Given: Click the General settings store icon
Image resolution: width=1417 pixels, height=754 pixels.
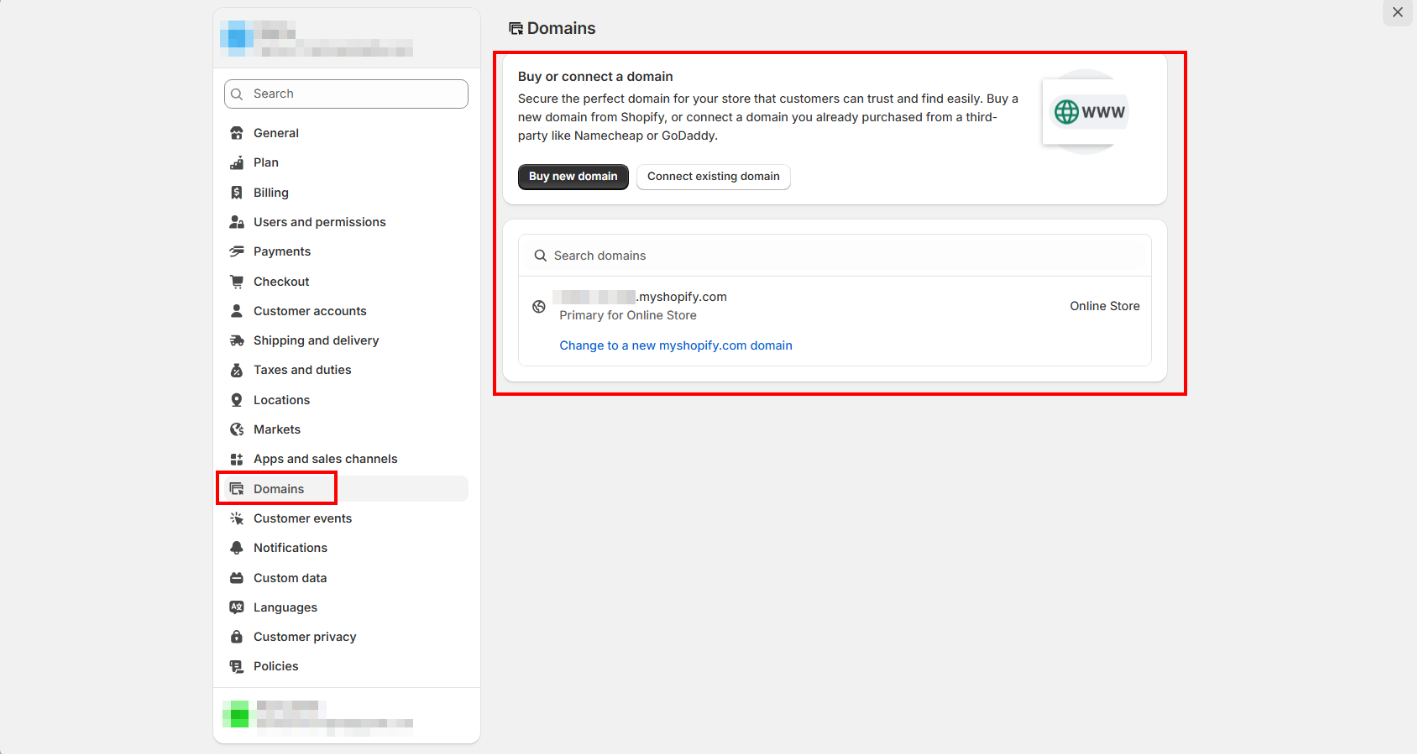Looking at the screenshot, I should pyautogui.click(x=237, y=133).
